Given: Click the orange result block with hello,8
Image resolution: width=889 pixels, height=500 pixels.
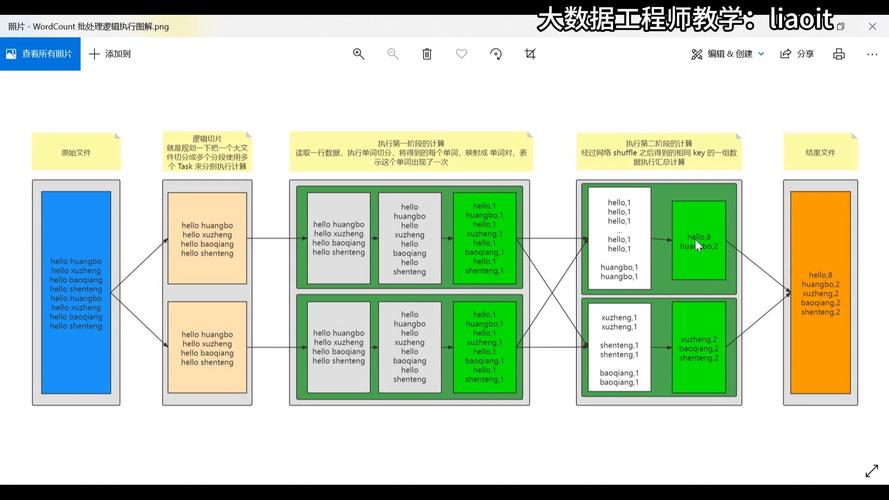Looking at the screenshot, I should tap(820, 293).
